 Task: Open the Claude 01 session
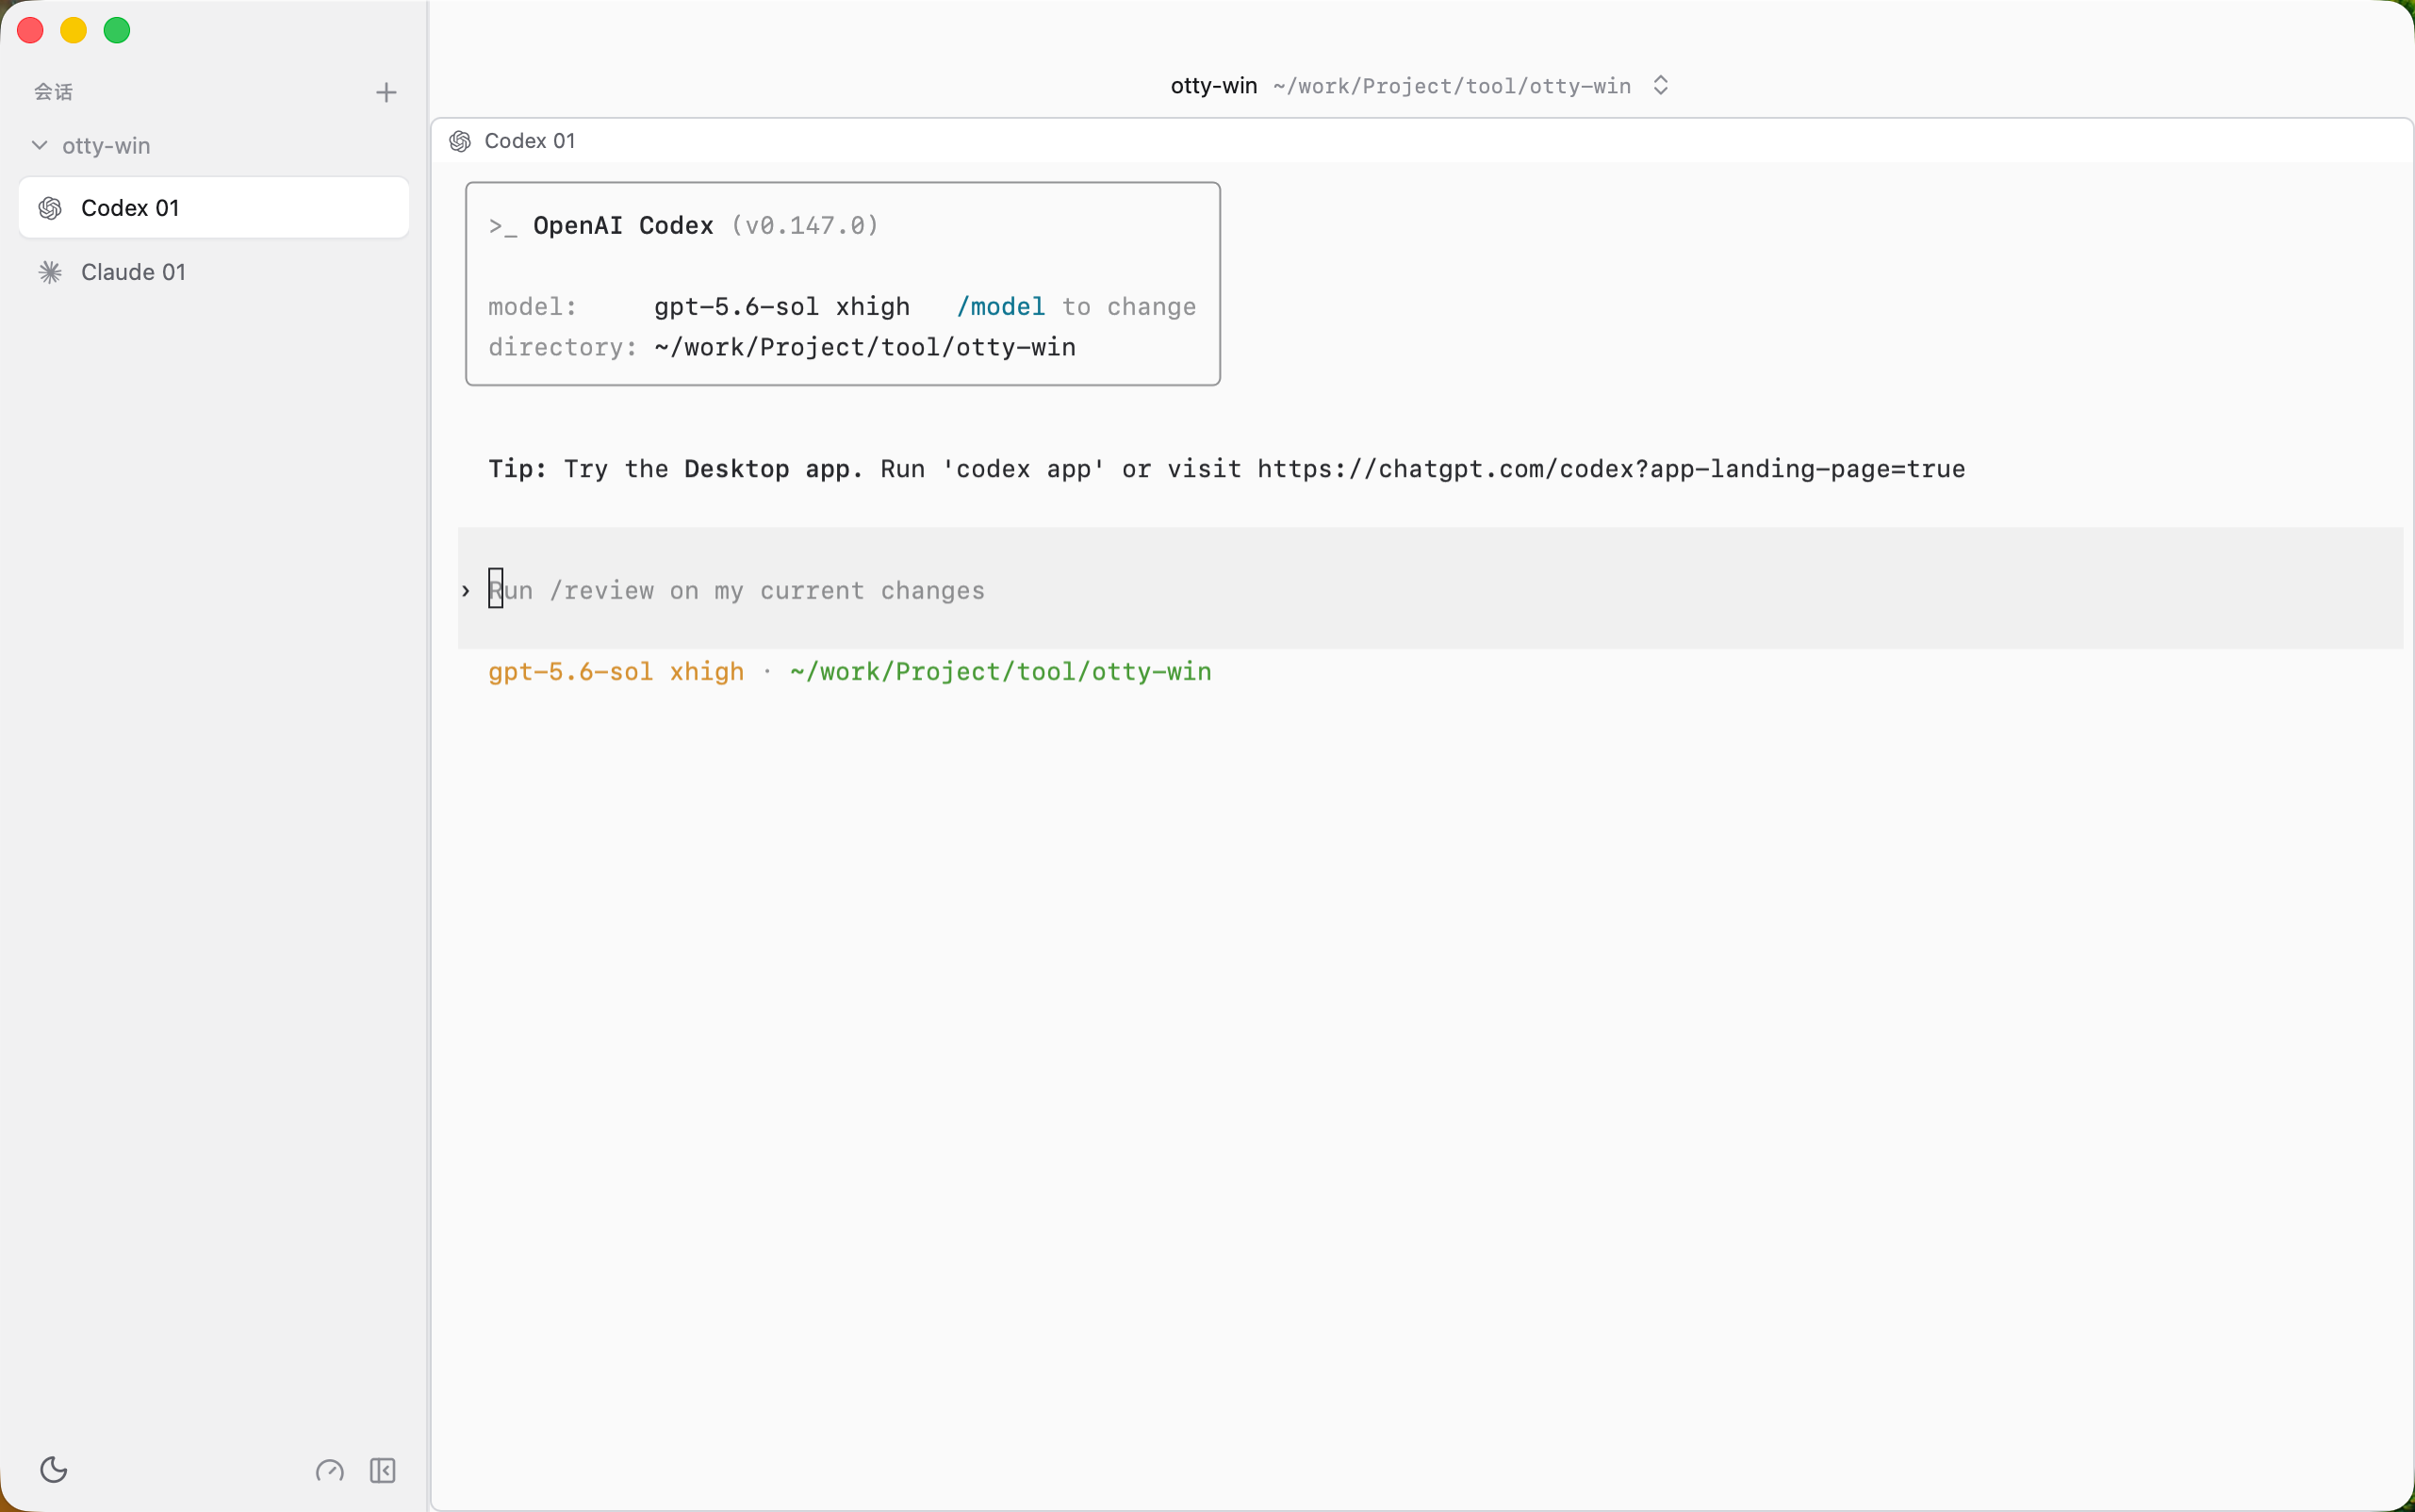tap(214, 272)
